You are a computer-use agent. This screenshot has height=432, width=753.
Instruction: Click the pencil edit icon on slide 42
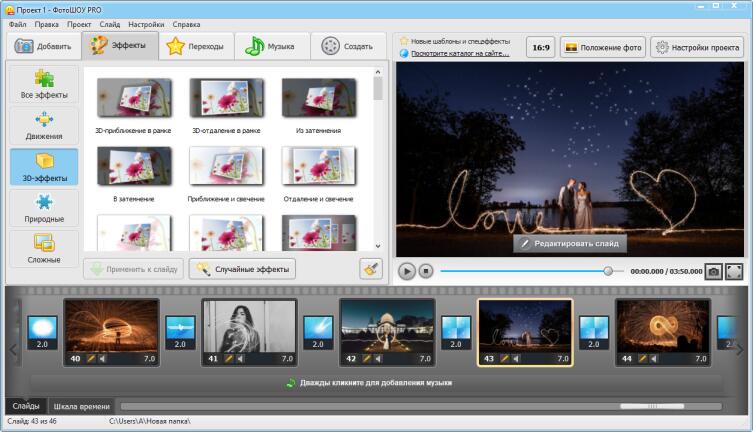366,358
